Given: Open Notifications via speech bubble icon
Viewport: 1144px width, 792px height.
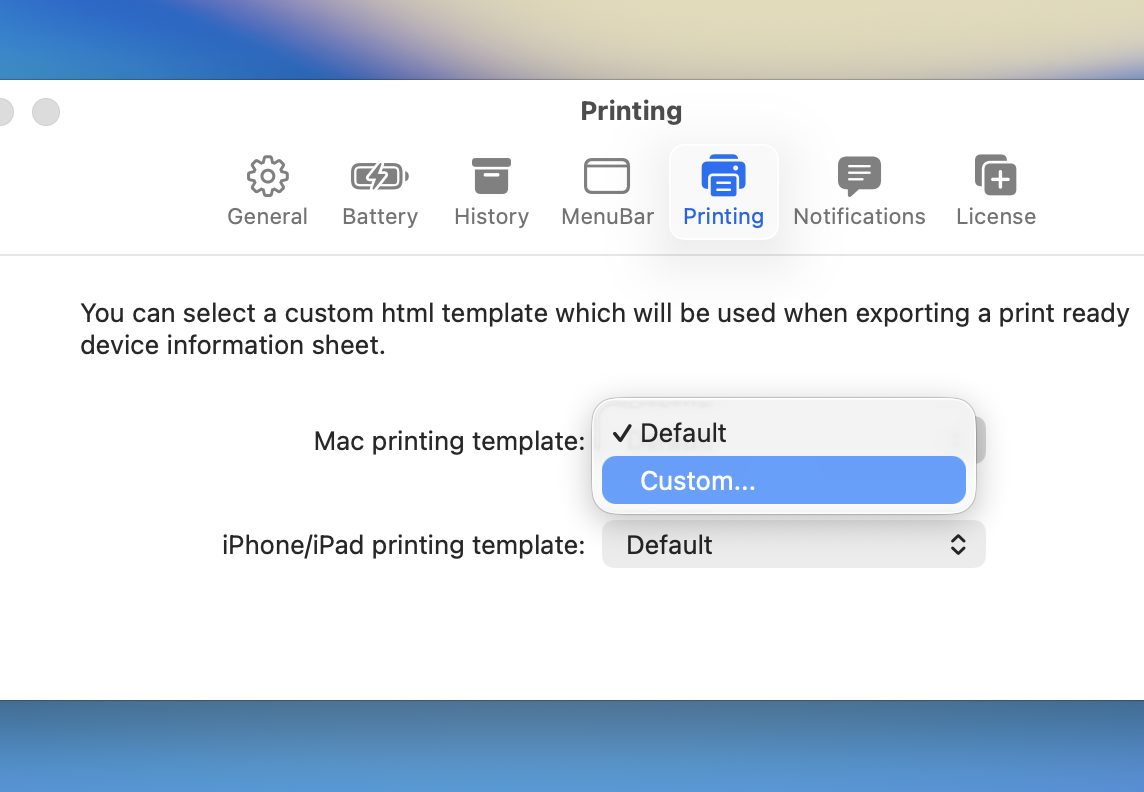Looking at the screenshot, I should coord(859,177).
